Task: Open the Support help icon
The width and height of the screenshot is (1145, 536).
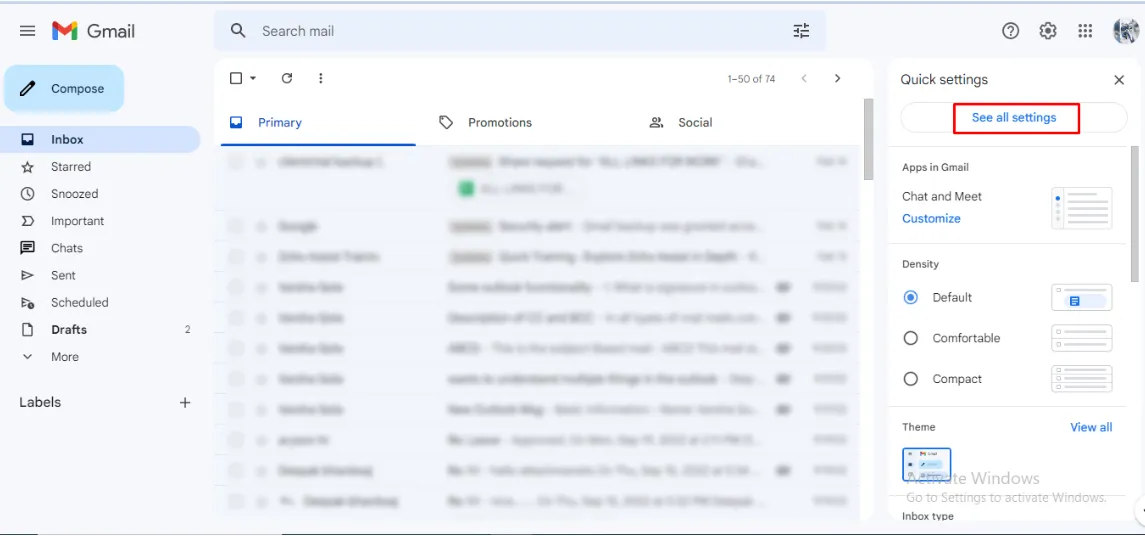Action: coord(1011,31)
